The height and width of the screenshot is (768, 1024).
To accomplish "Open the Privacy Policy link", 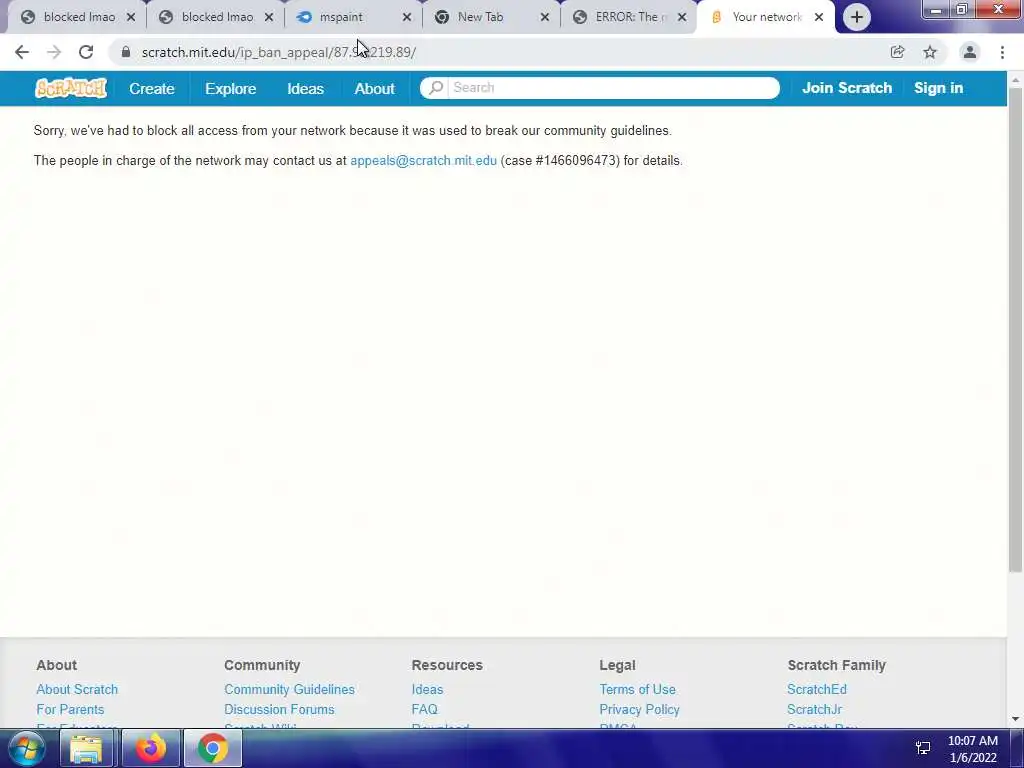I will (639, 709).
